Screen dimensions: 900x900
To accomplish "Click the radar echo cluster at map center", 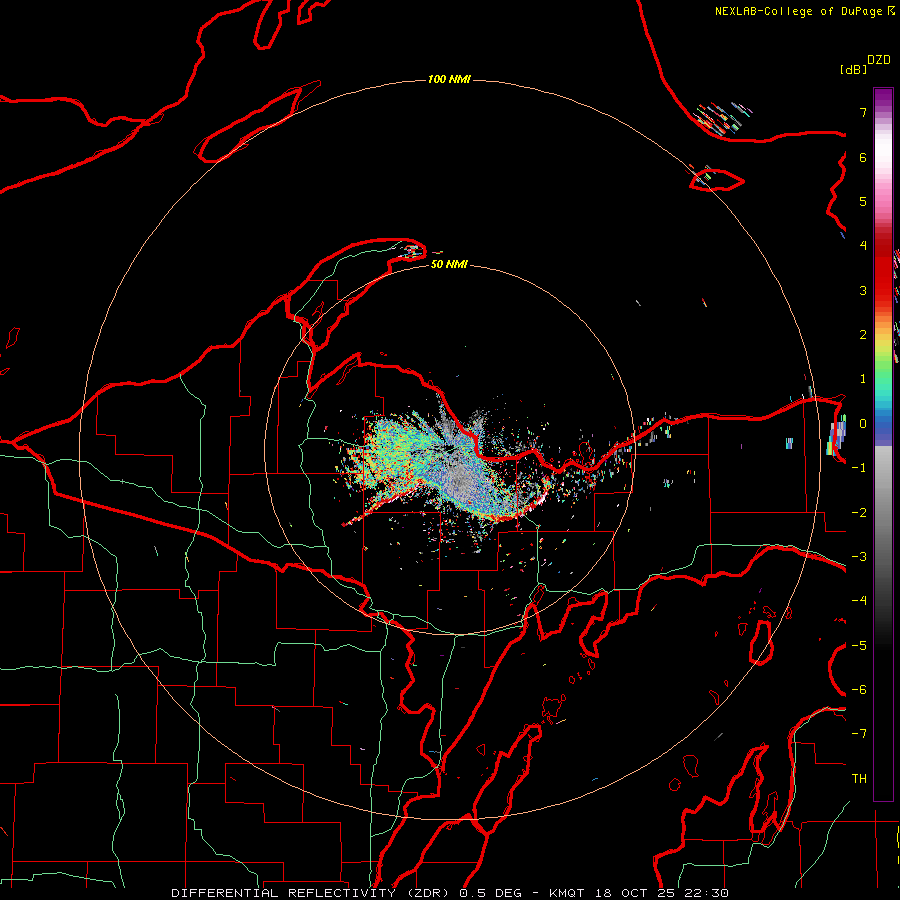I will (448, 465).
